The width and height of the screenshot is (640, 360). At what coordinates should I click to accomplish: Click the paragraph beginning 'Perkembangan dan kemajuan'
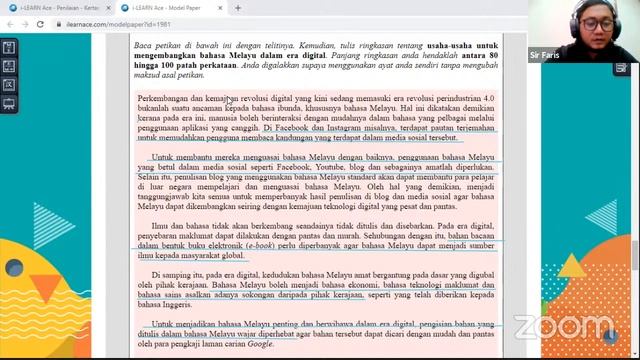(316, 118)
